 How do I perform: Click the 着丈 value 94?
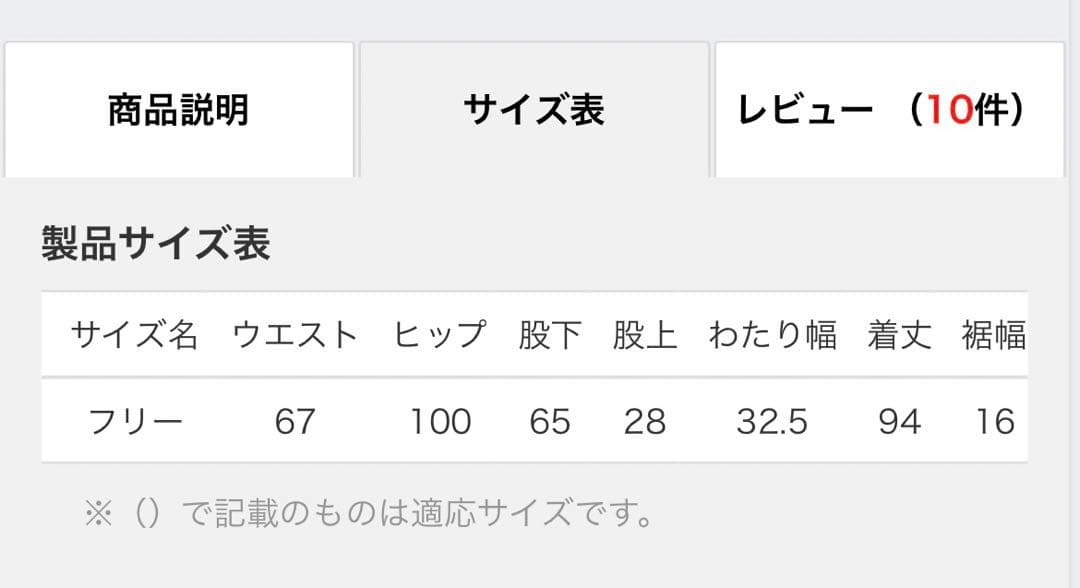point(899,421)
